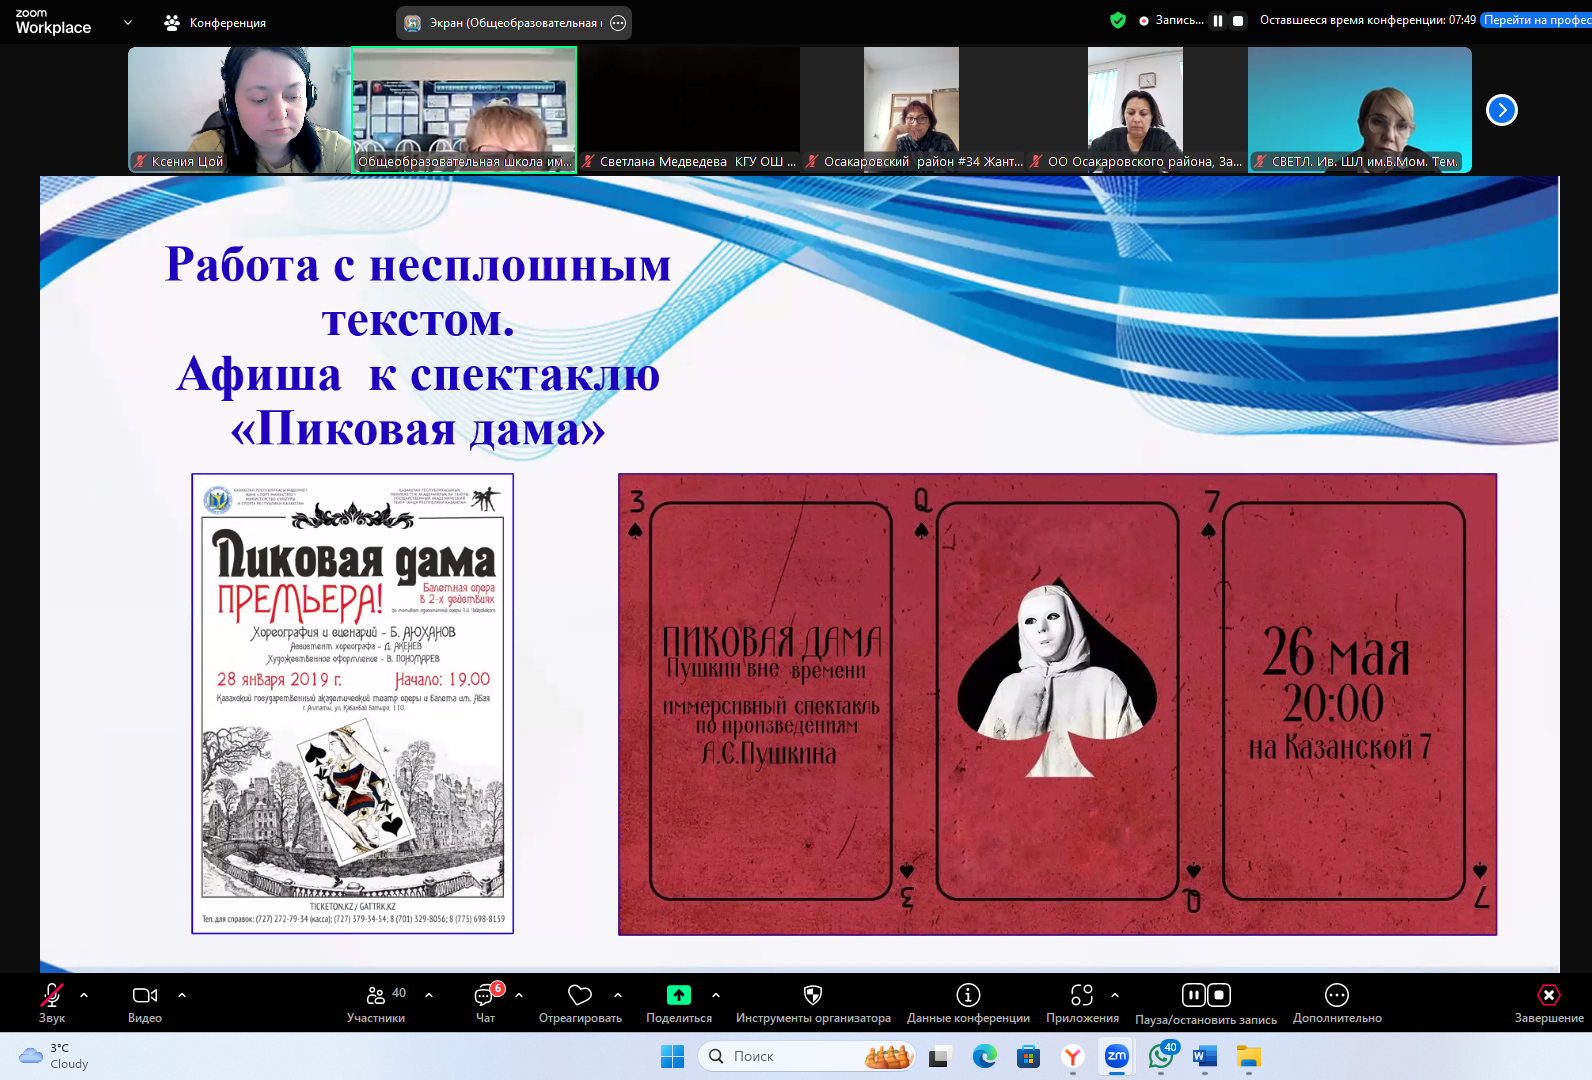Pause recording in the top bar
Viewport: 1592px width, 1080px height.
click(1218, 21)
